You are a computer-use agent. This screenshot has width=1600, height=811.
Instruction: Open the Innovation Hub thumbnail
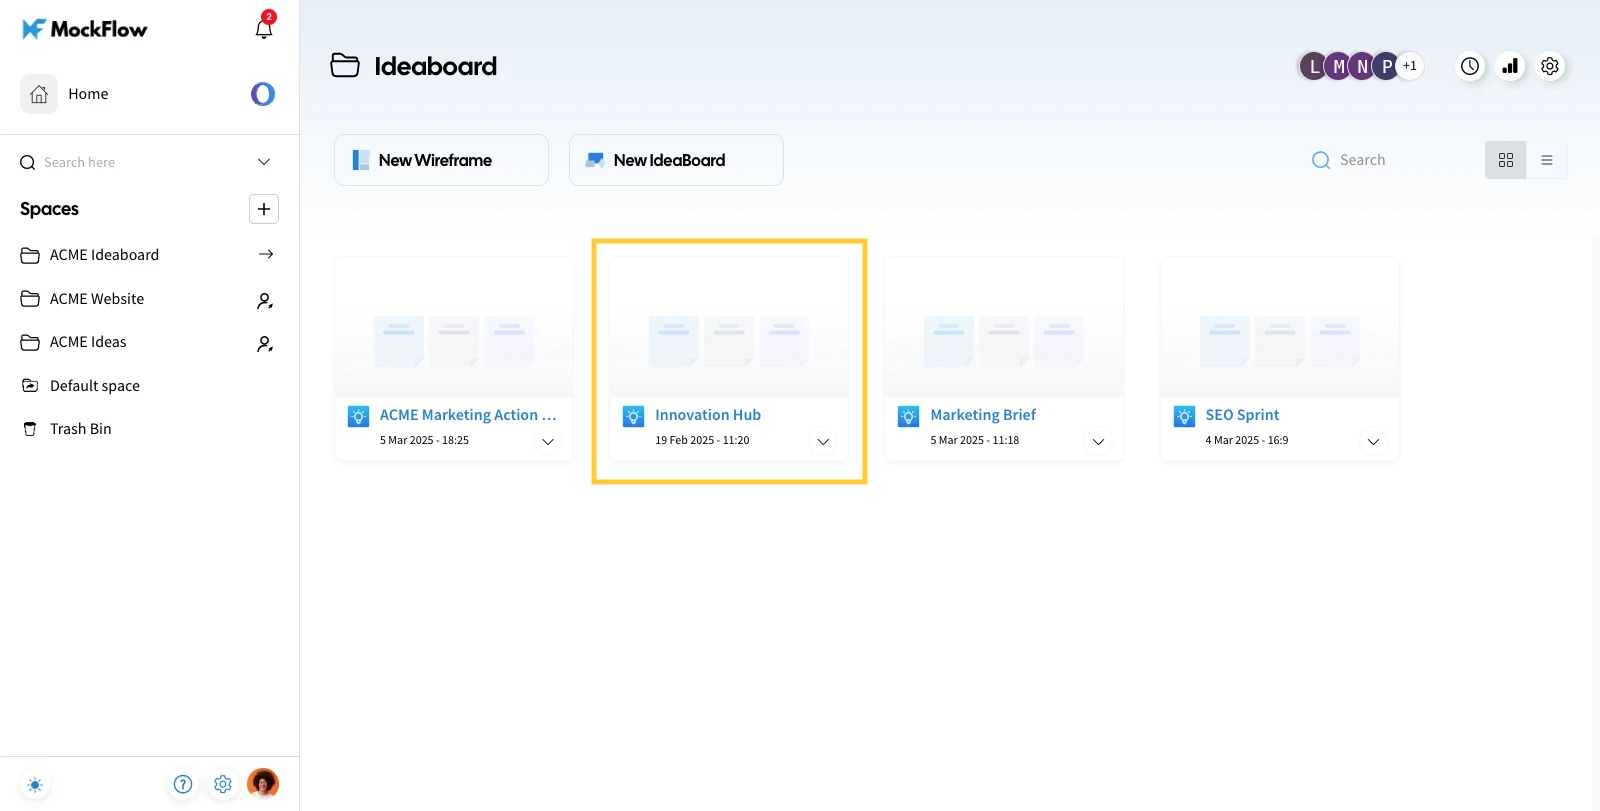pos(729,327)
